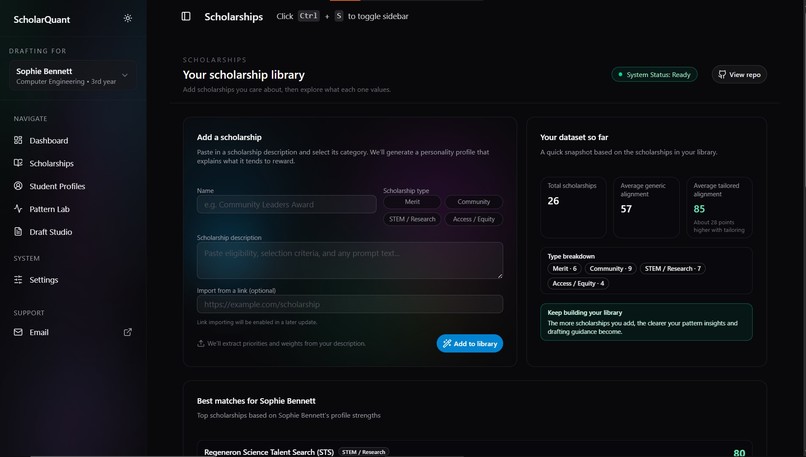806x457 pixels.
Task: Click the Pattern Lab activity icon
Action: point(18,209)
